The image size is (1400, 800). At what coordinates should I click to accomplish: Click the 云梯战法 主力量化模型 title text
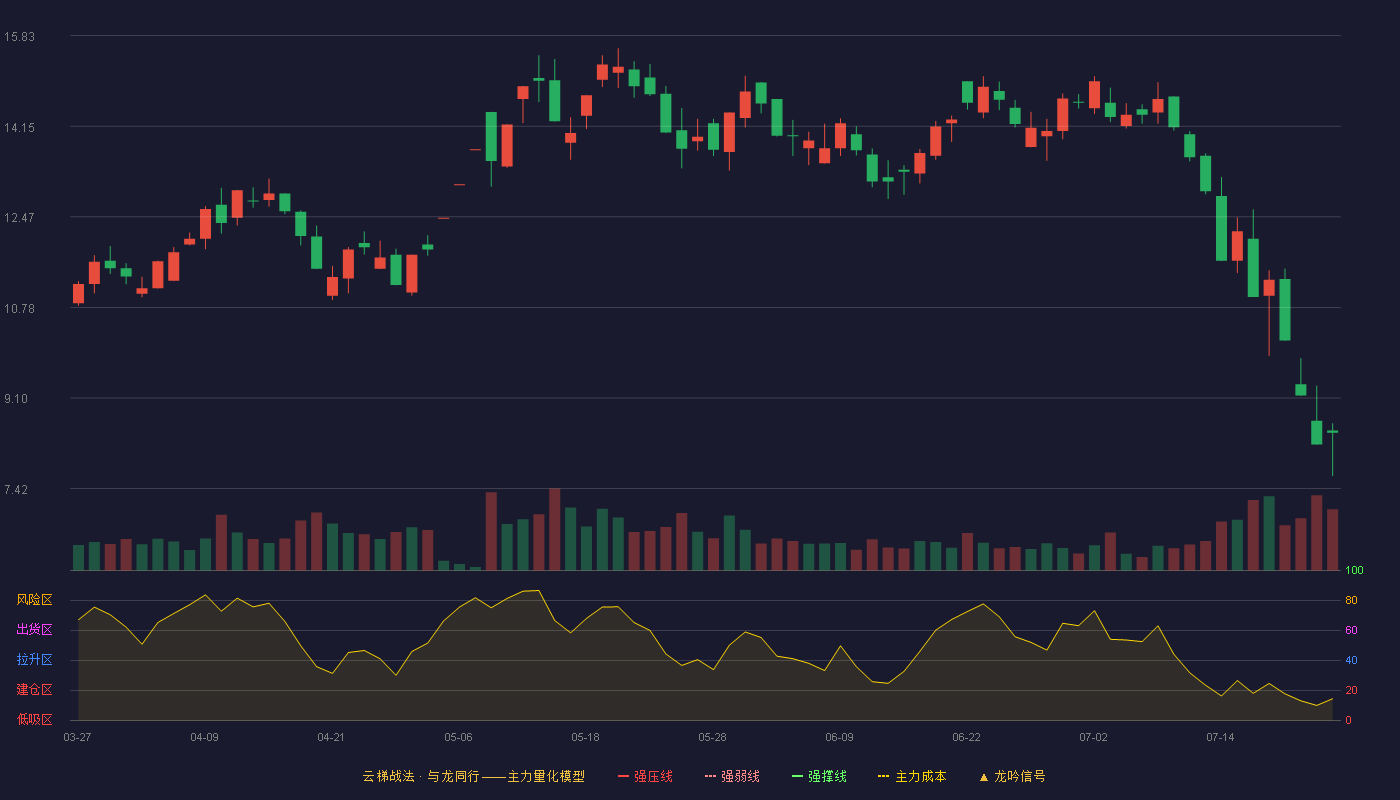point(473,776)
